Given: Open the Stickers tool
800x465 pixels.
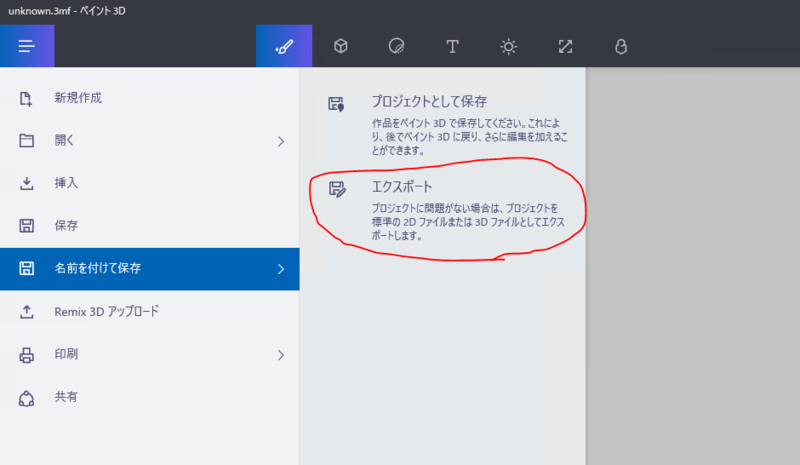Looking at the screenshot, I should [x=396, y=46].
